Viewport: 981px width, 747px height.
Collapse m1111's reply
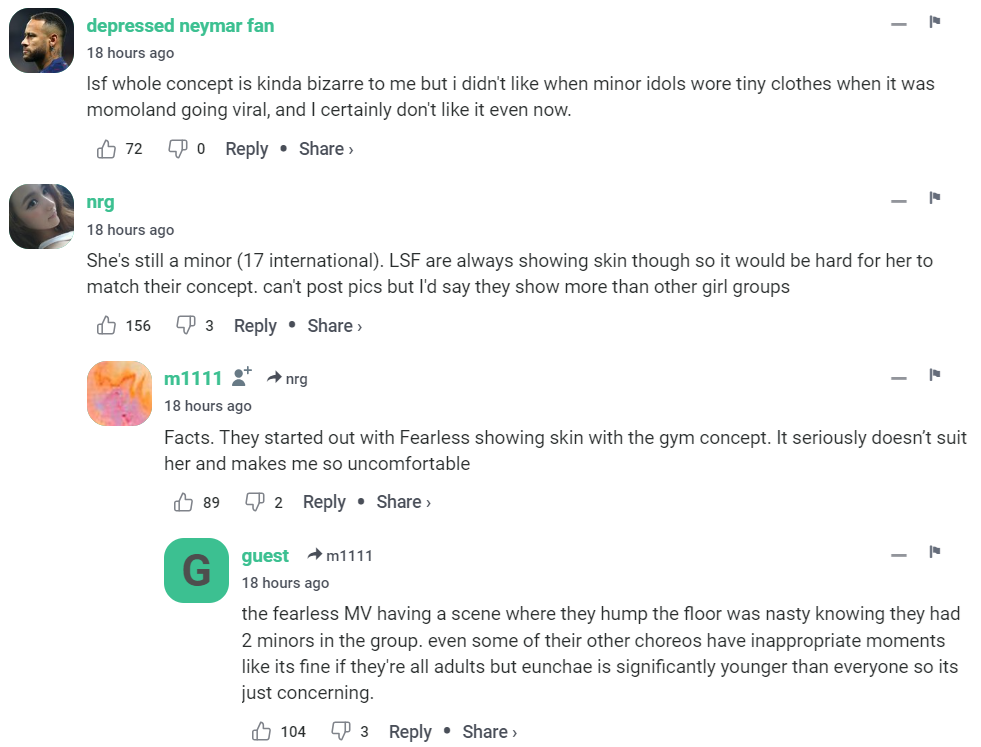pos(899,377)
